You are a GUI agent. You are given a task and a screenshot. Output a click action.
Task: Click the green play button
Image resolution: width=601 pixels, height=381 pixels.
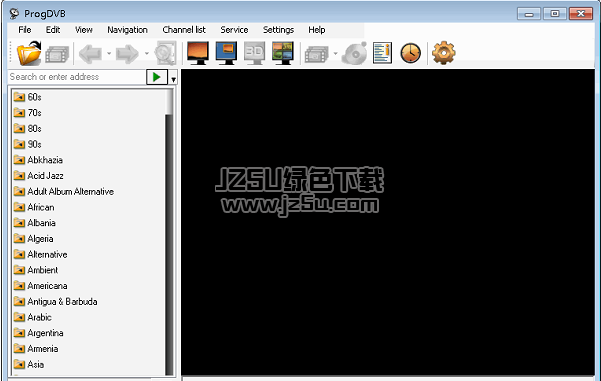157,77
